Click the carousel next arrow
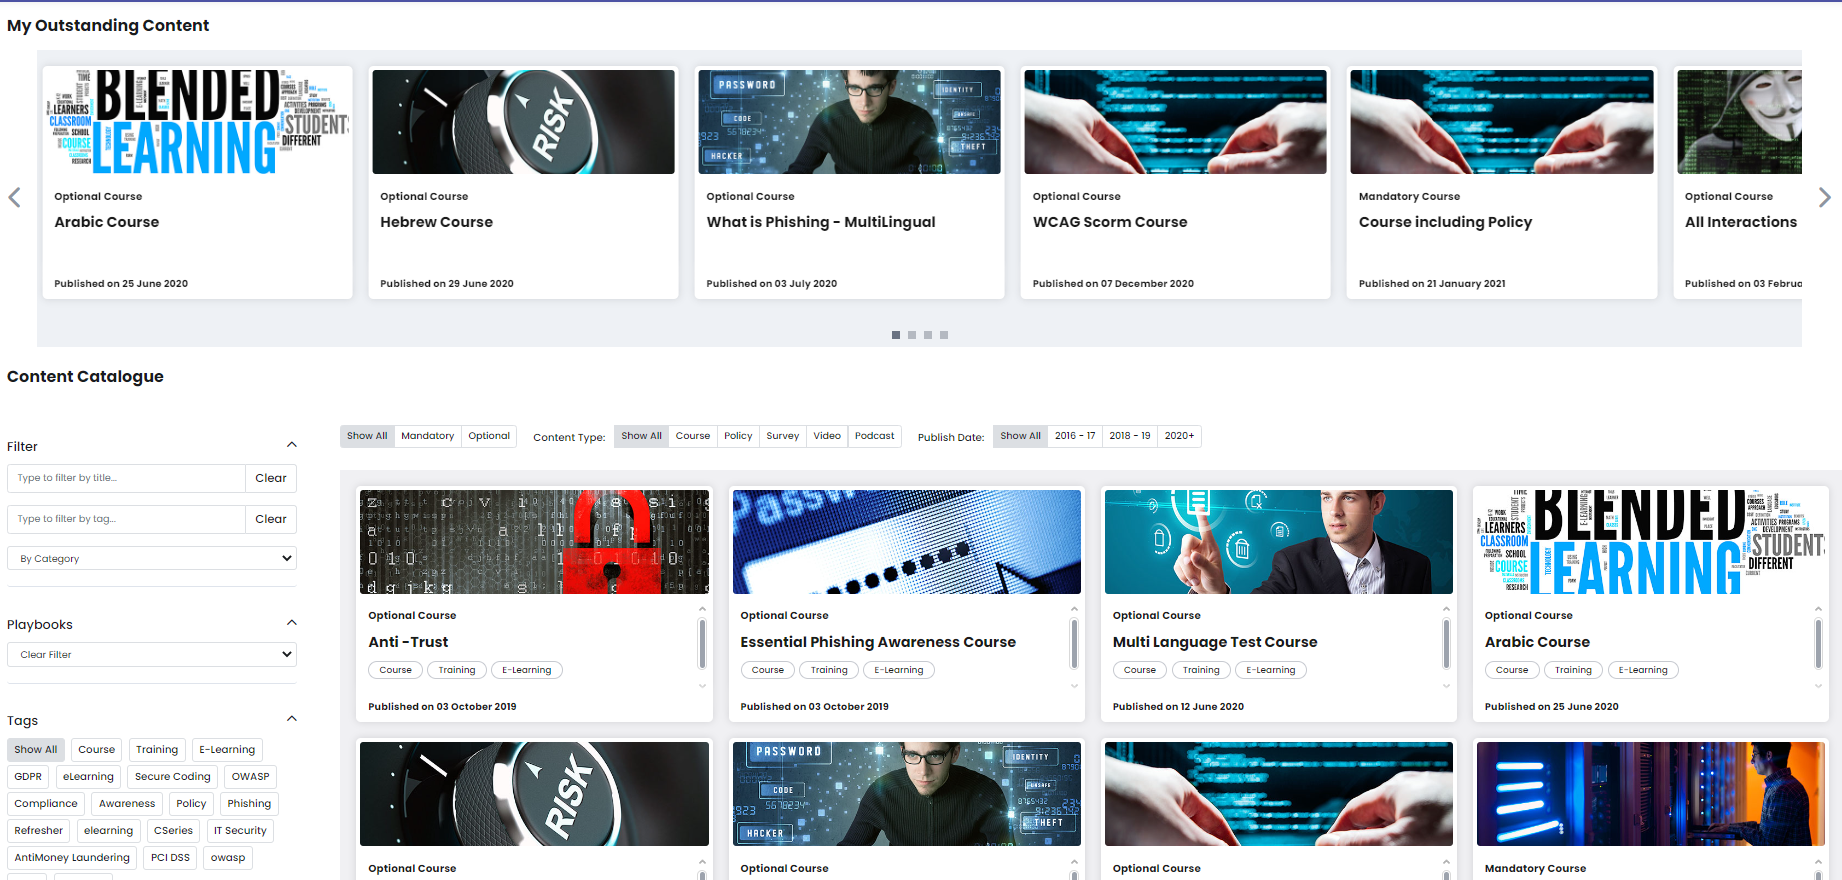 click(x=1824, y=198)
